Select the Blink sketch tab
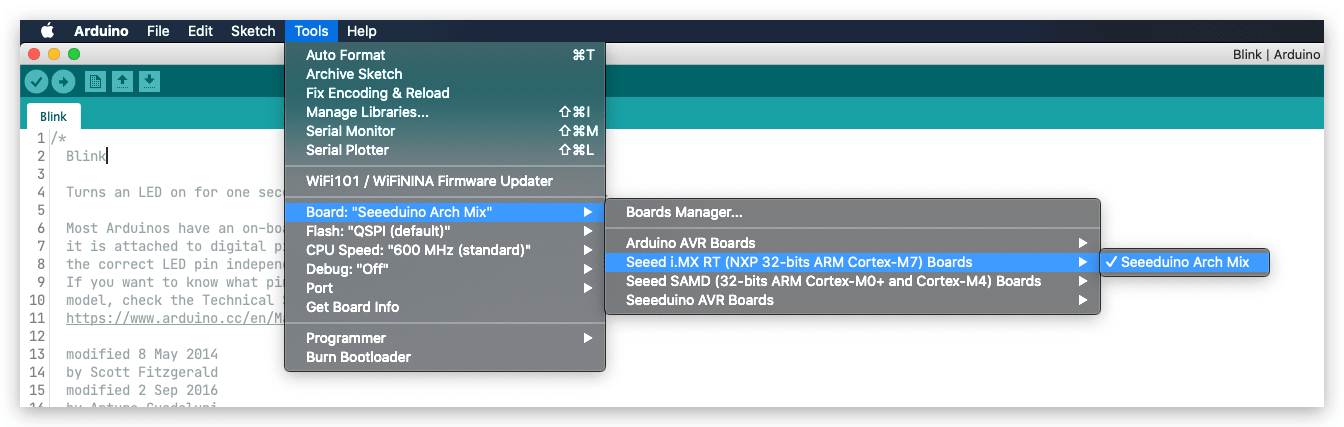 tap(54, 117)
